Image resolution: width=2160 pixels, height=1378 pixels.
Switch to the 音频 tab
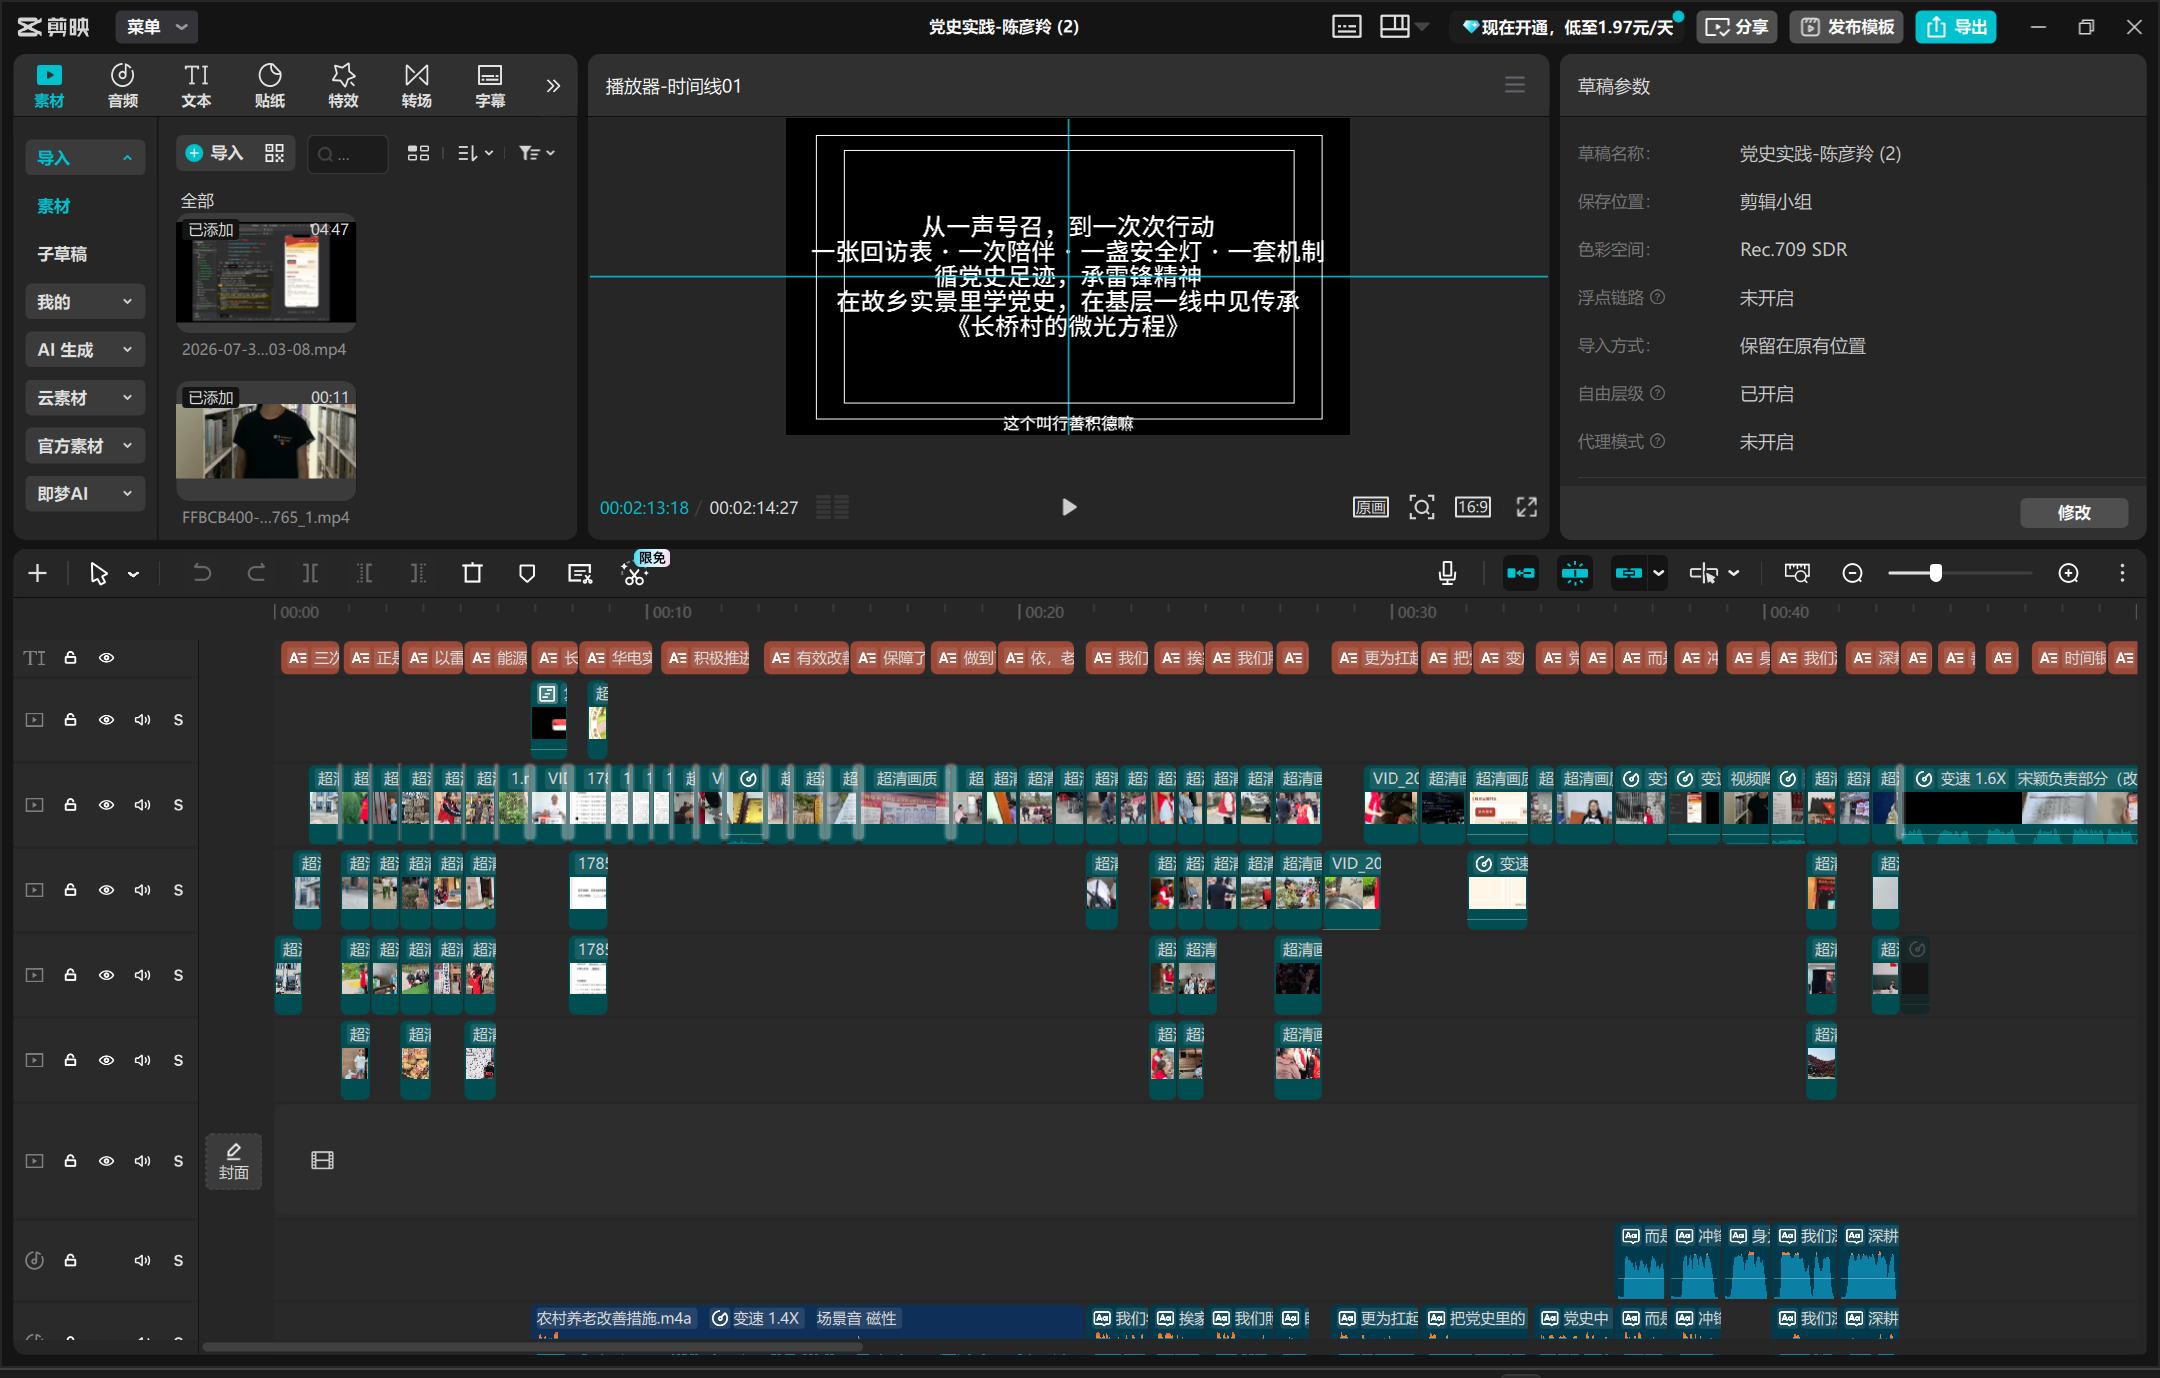[123, 86]
